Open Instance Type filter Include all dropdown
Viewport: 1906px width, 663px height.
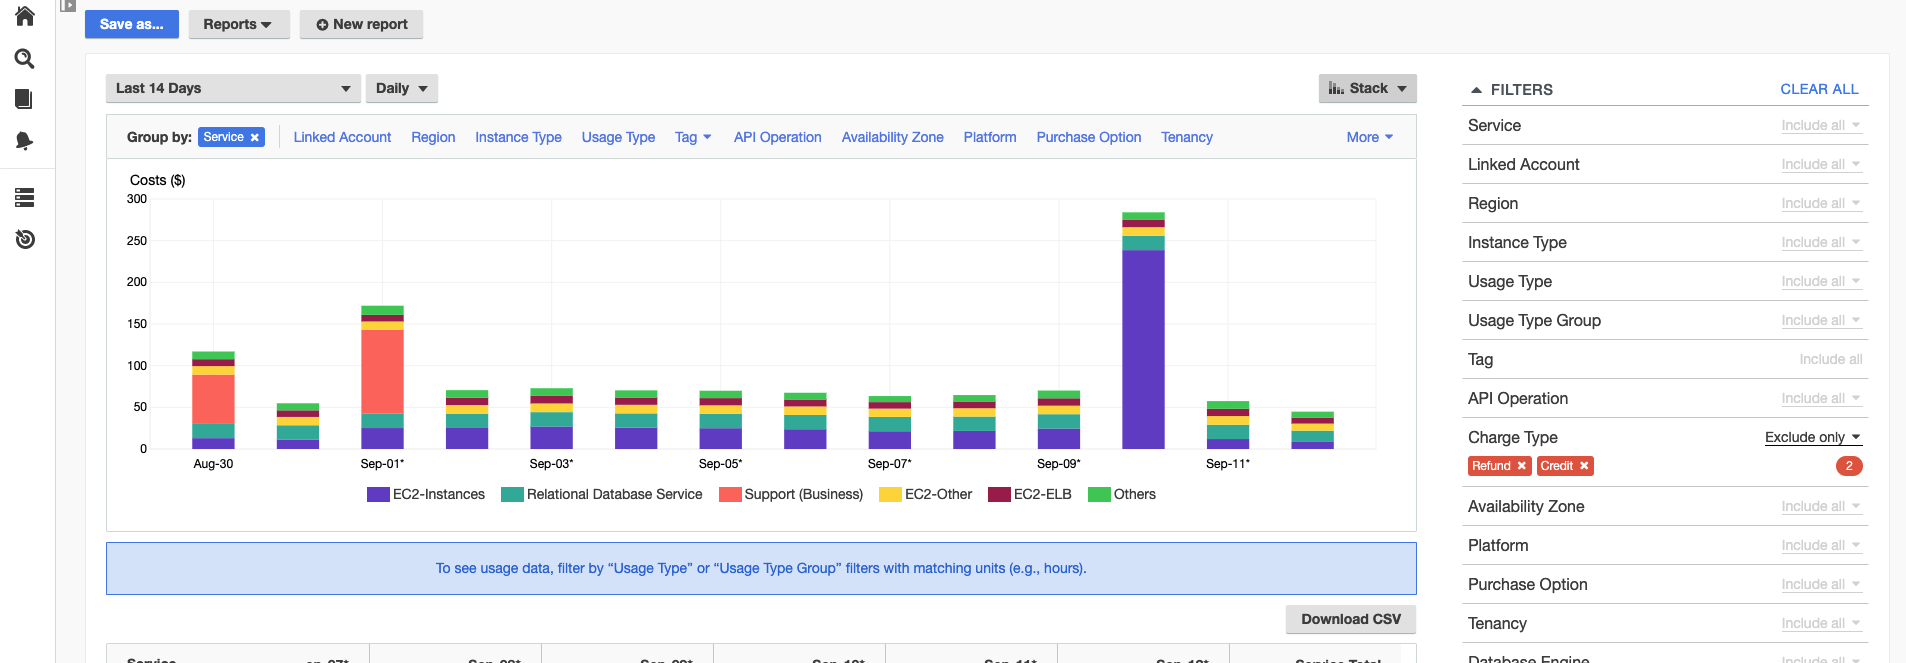click(1821, 243)
